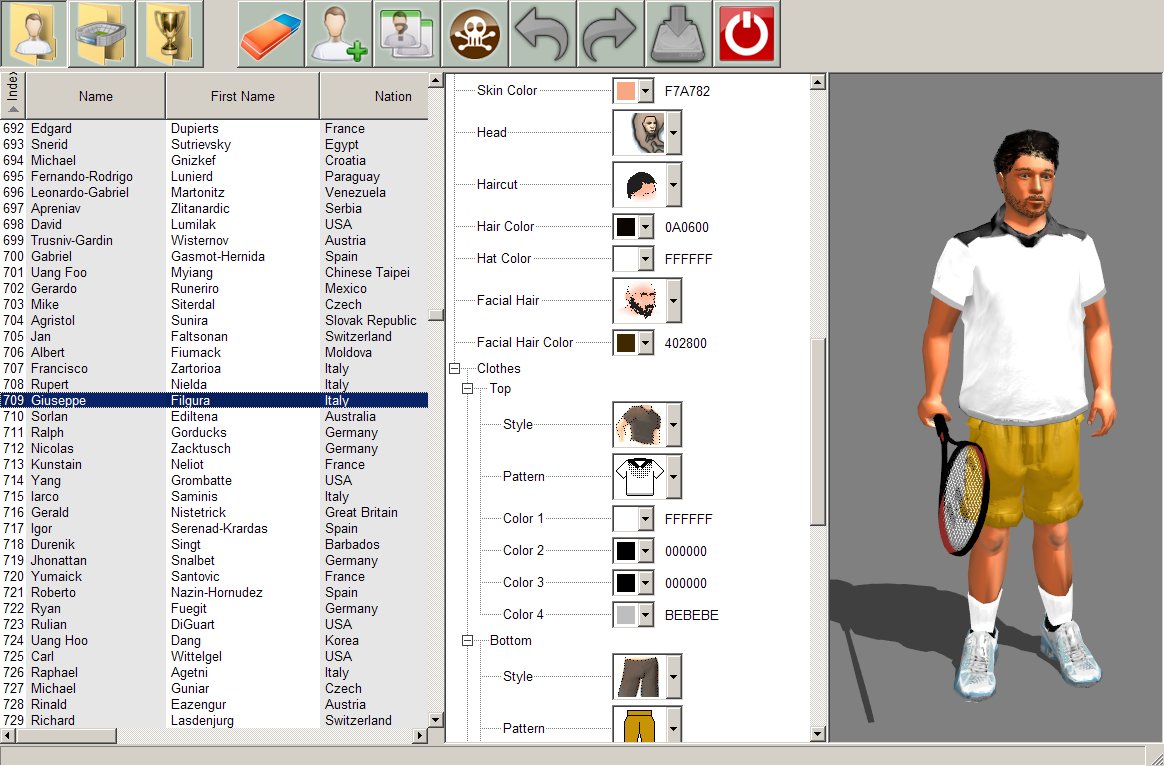Select player 724 Uang Hoo Dang
This screenshot has height=766, width=1164.
214,641
